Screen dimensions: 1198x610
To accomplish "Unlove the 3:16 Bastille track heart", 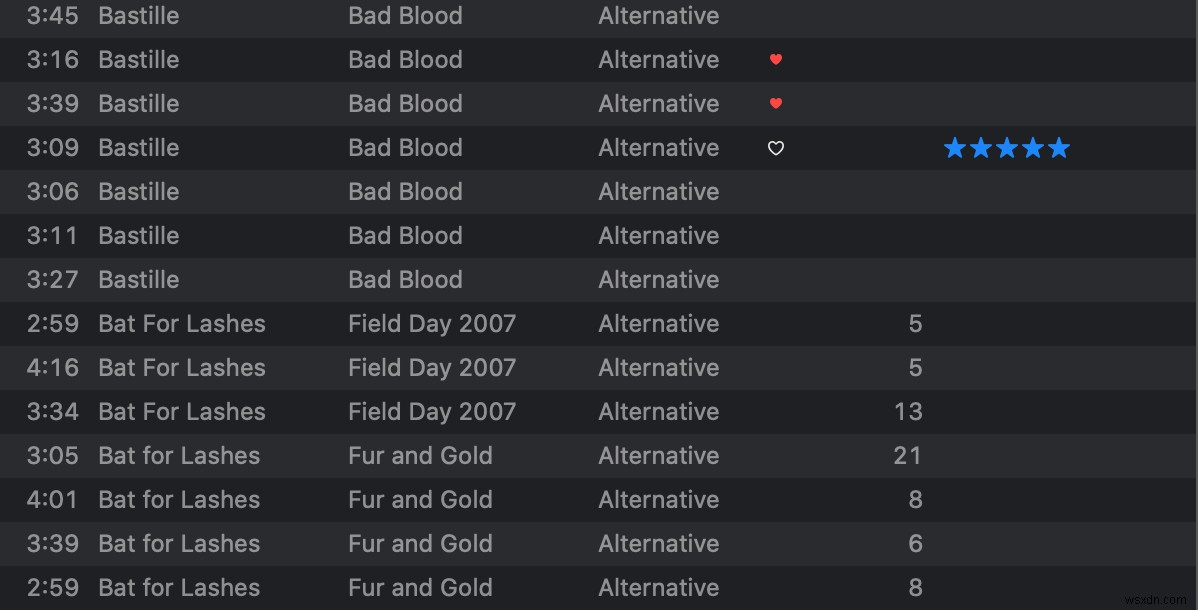I will pyautogui.click(x=775, y=60).
